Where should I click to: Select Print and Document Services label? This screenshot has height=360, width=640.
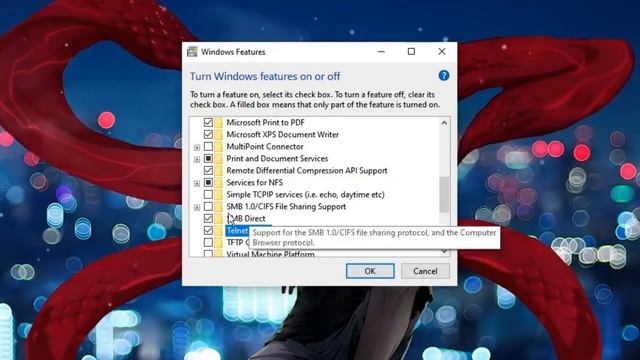pos(277,158)
